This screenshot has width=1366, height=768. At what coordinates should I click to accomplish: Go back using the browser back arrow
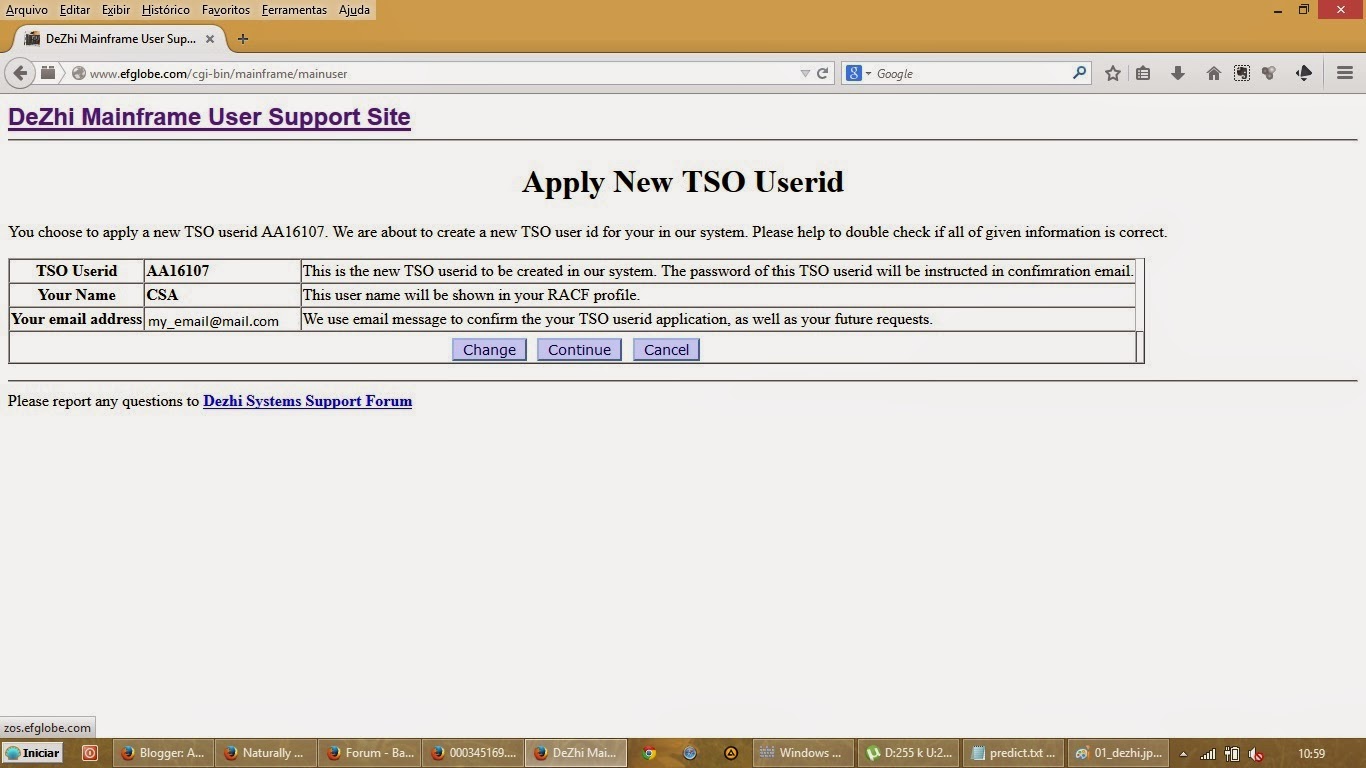click(x=20, y=73)
